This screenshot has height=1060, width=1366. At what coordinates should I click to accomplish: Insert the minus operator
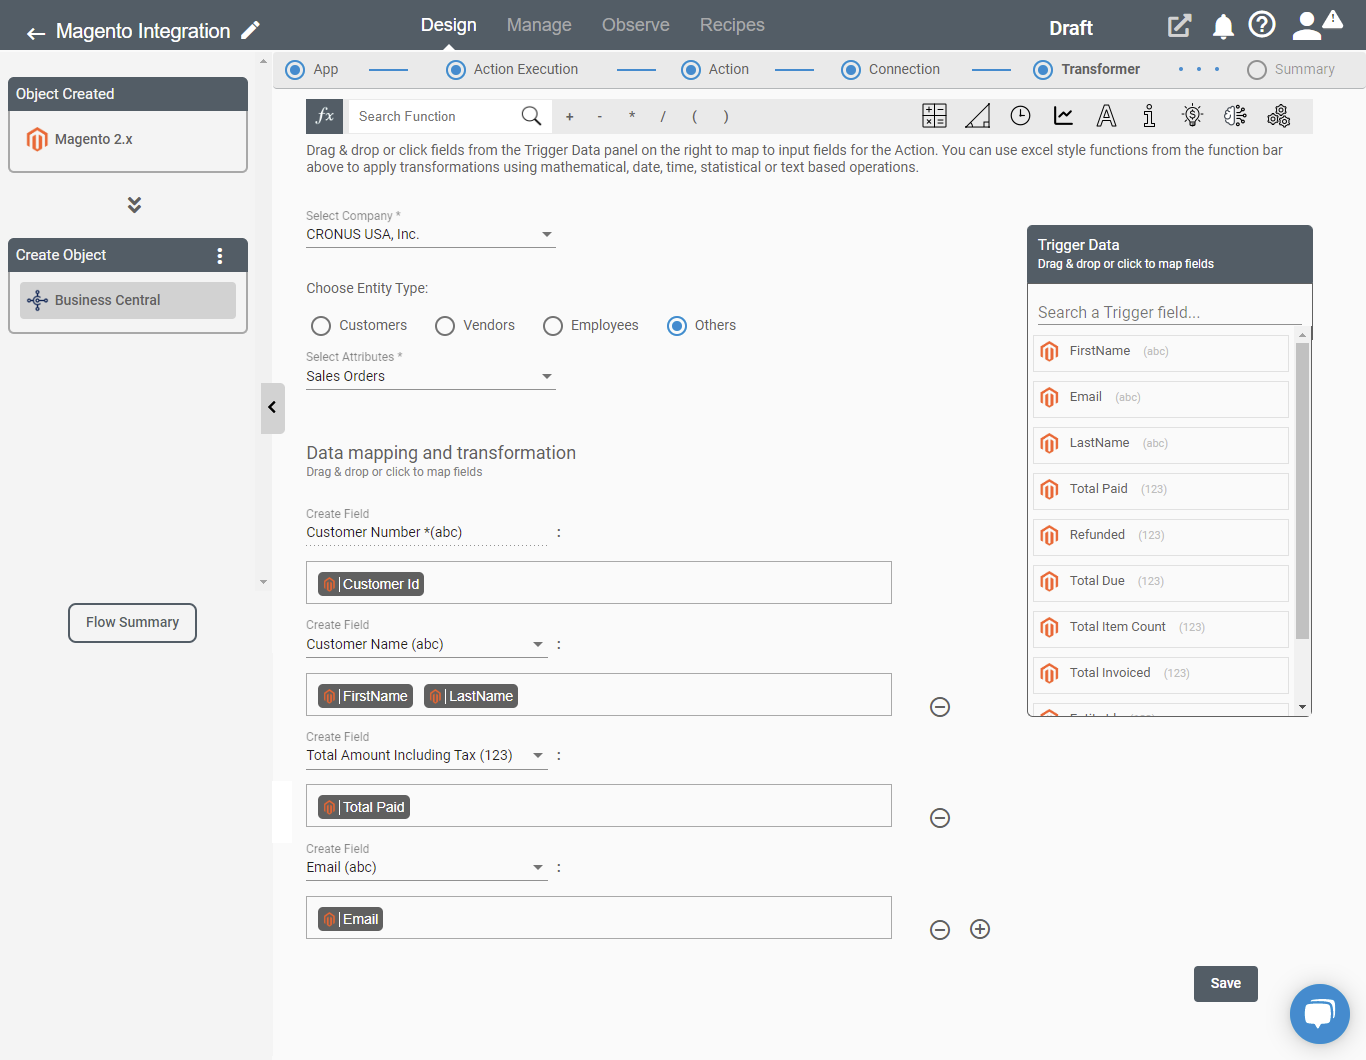600,117
